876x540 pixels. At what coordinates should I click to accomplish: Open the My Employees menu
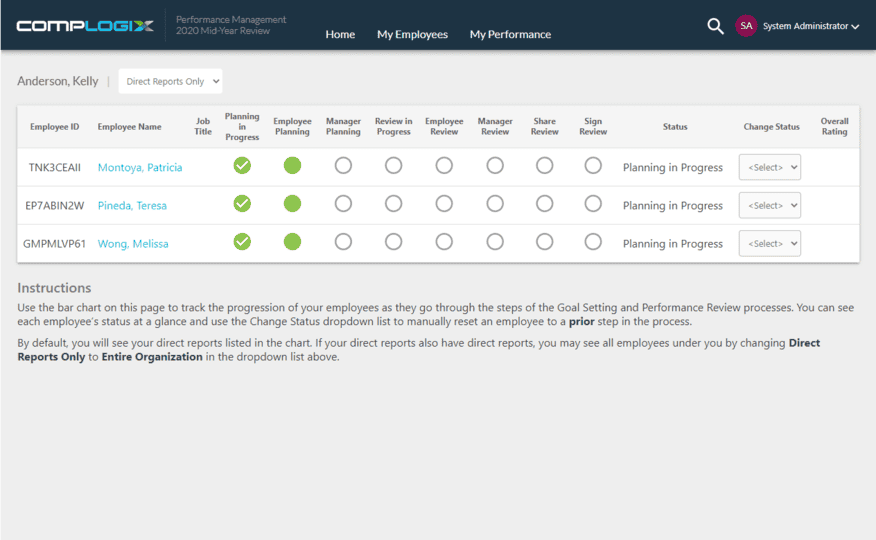click(x=412, y=35)
